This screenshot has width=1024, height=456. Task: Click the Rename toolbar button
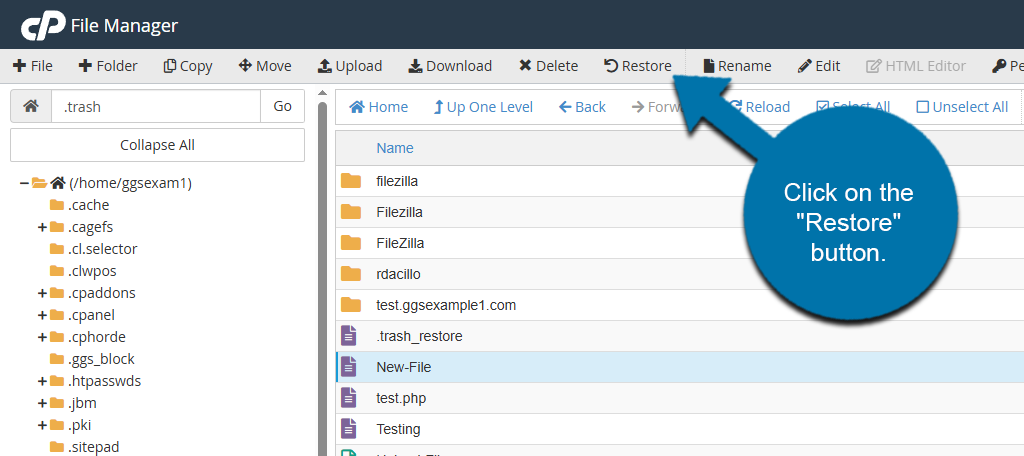pyautogui.click(x=737, y=66)
